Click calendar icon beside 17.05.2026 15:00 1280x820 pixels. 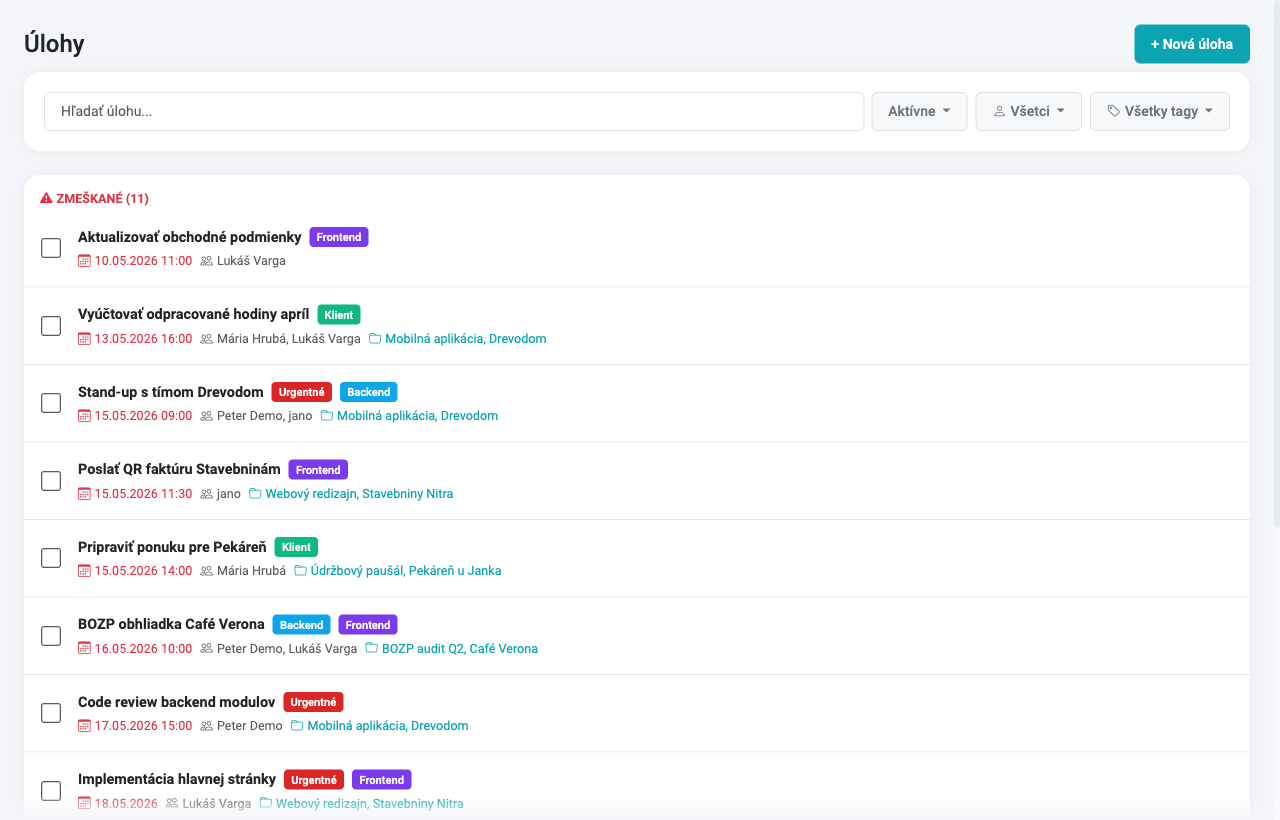click(x=84, y=726)
